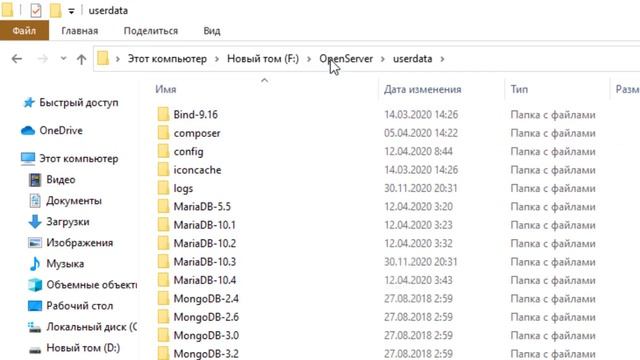The width and height of the screenshot is (640, 360).
Task: Switch to the Поделиться ribbon tab
Action: point(151,31)
